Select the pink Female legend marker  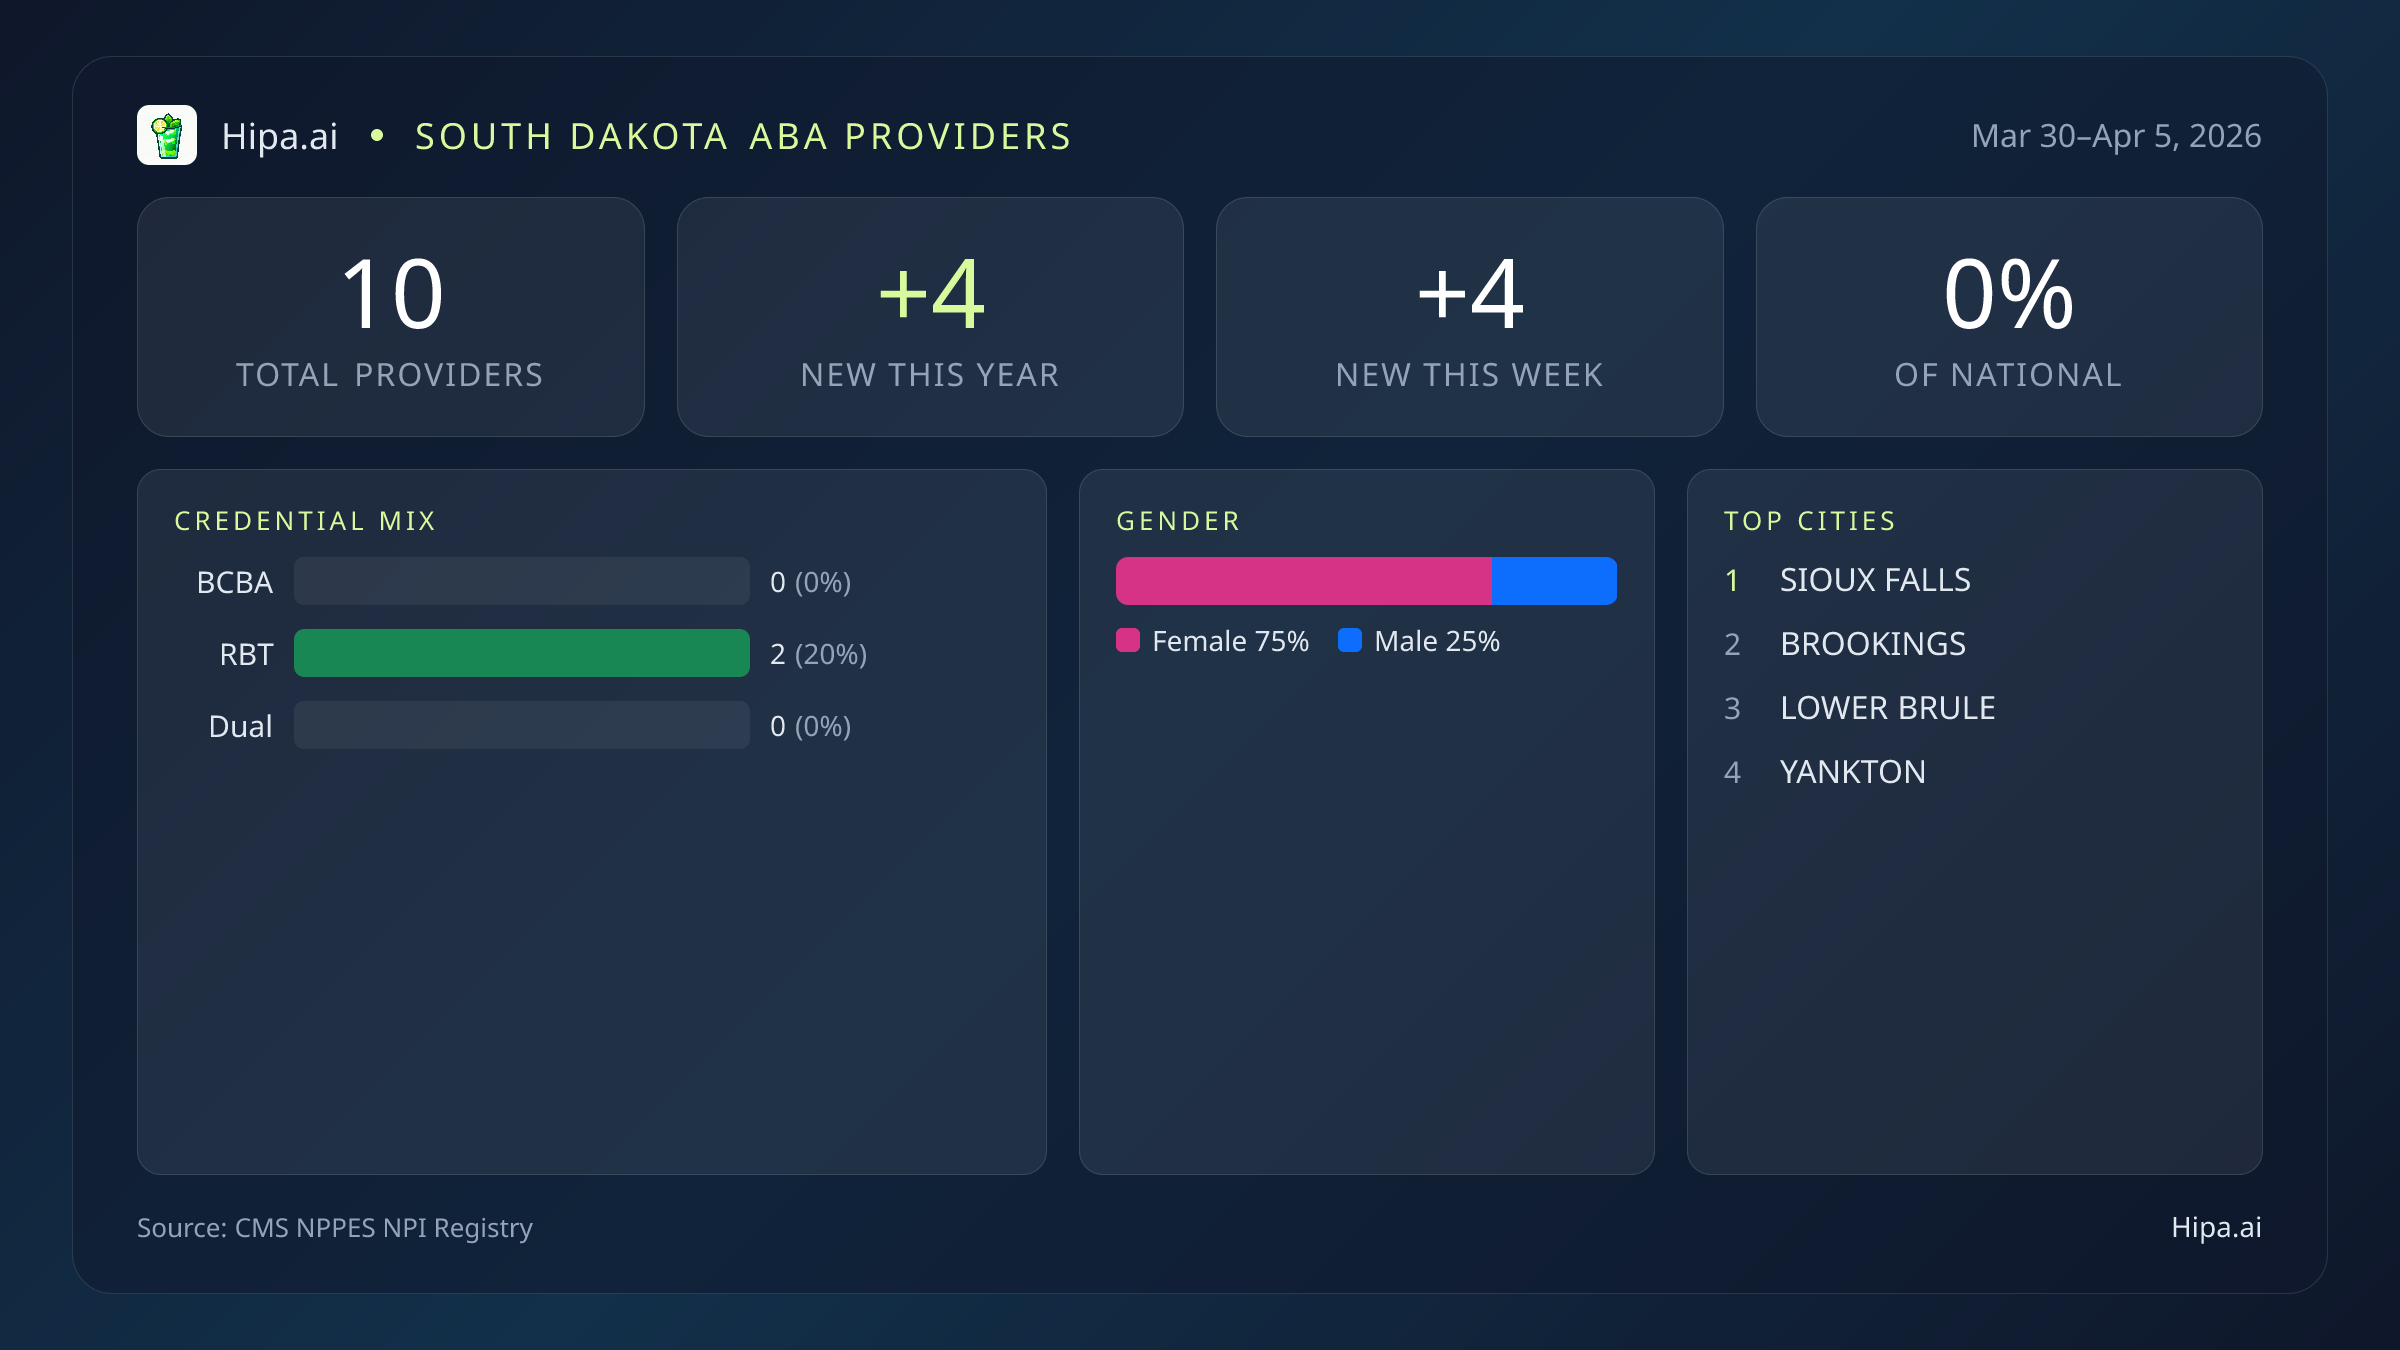coord(1128,640)
